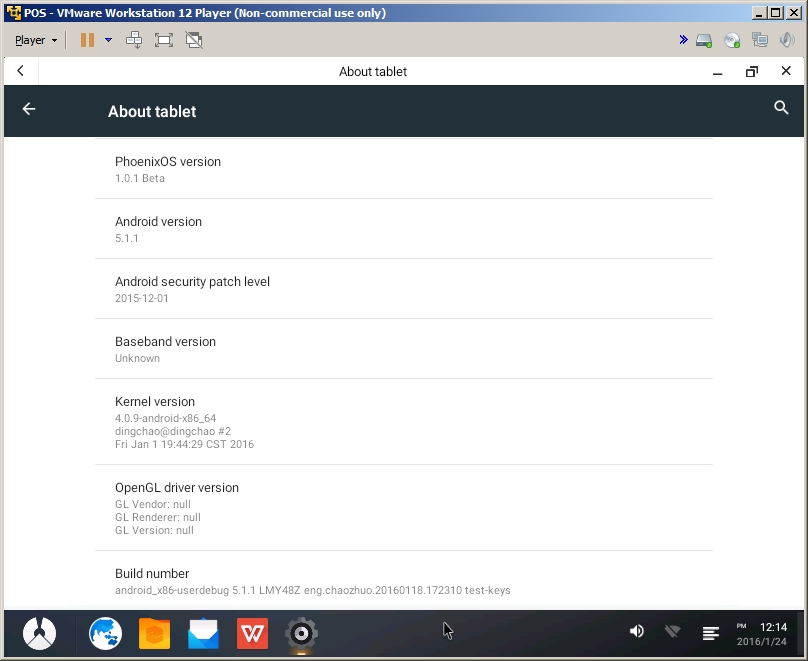Open the notification center icon
Image resolution: width=808 pixels, height=661 pixels.
711,633
